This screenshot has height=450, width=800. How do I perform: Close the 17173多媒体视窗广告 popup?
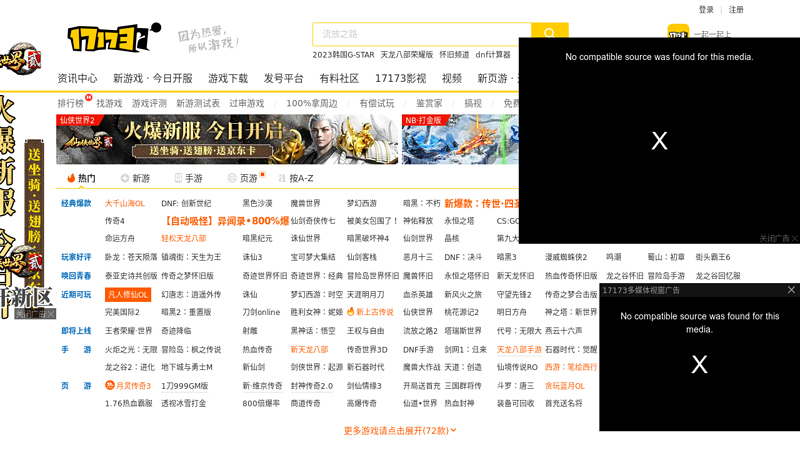tap(791, 290)
